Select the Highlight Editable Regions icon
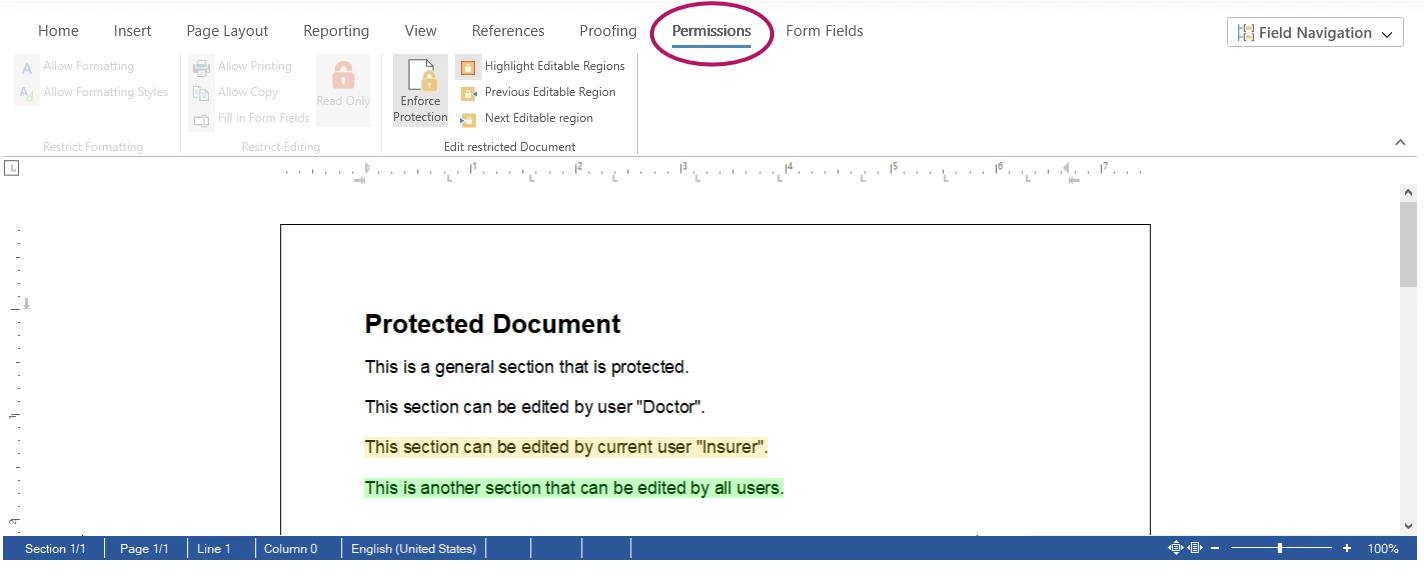The image size is (1424, 587). tap(467, 66)
